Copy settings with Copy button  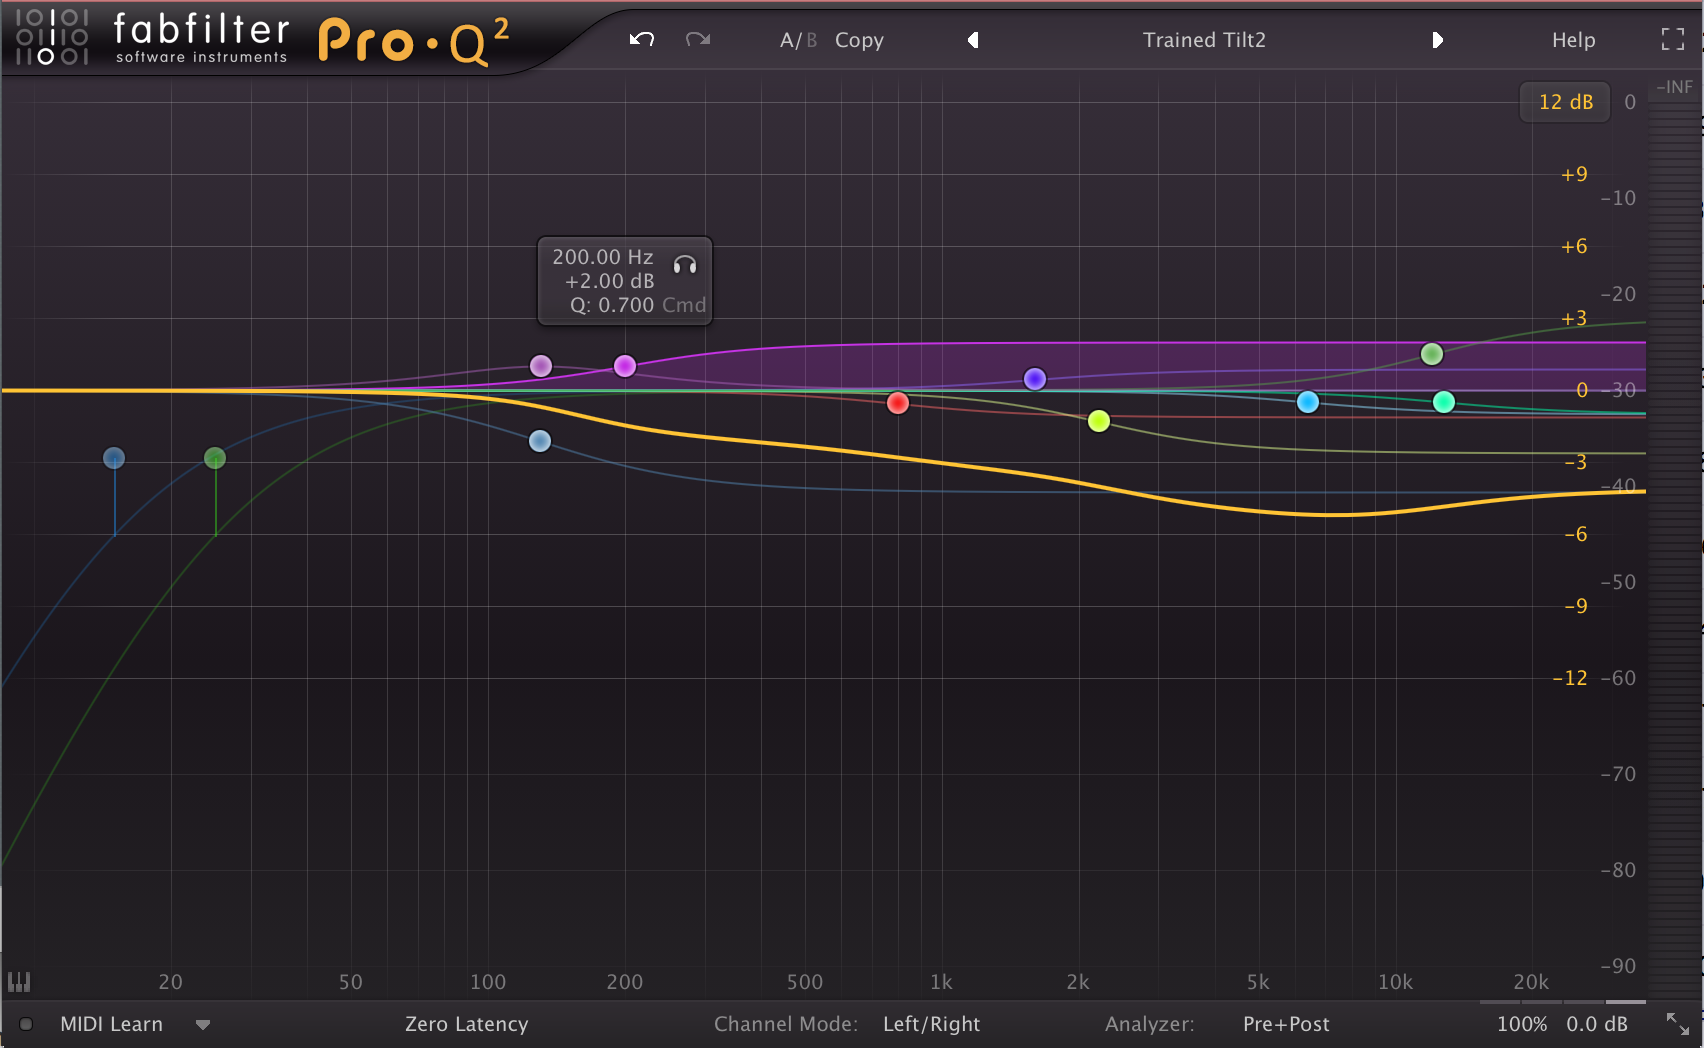(859, 40)
